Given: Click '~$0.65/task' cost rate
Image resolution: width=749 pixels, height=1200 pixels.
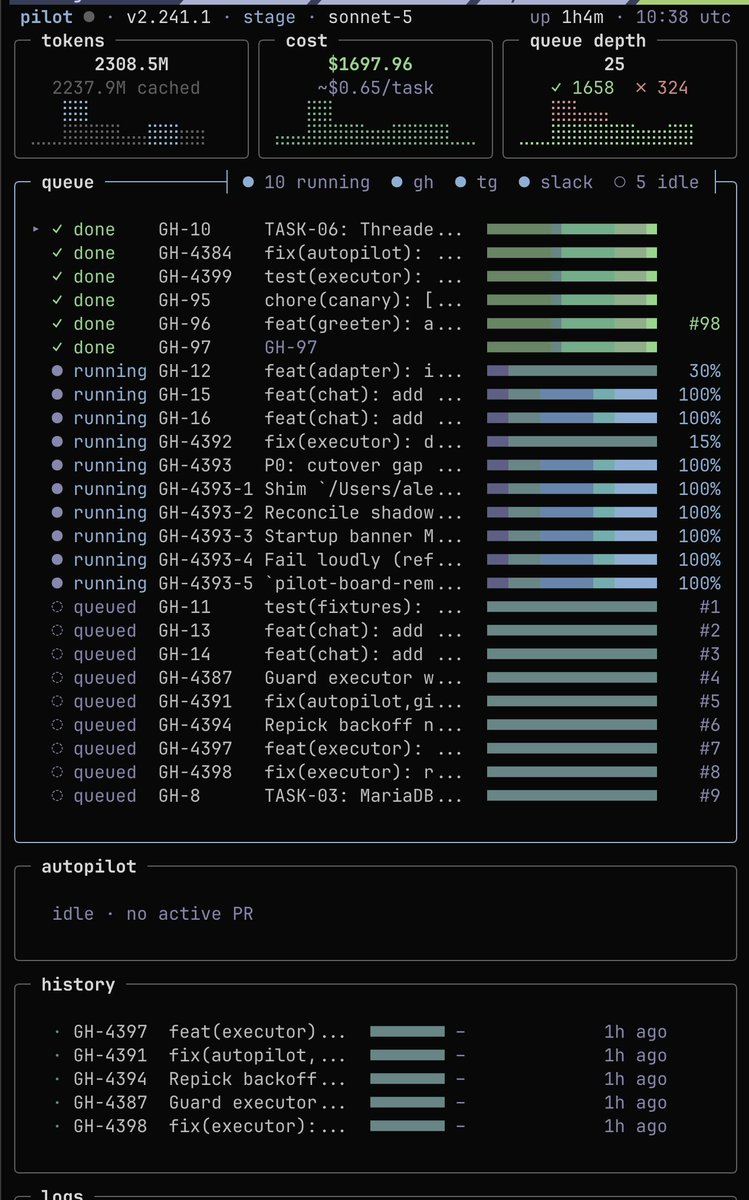Looking at the screenshot, I should click(375, 88).
